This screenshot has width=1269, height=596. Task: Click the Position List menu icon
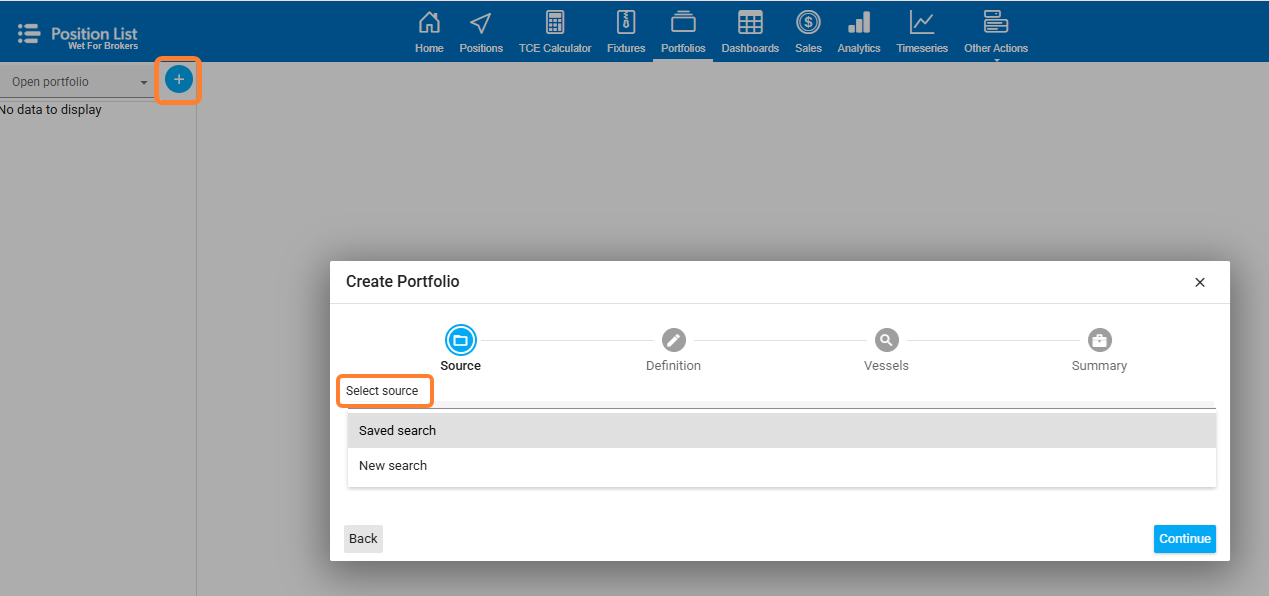[29, 33]
